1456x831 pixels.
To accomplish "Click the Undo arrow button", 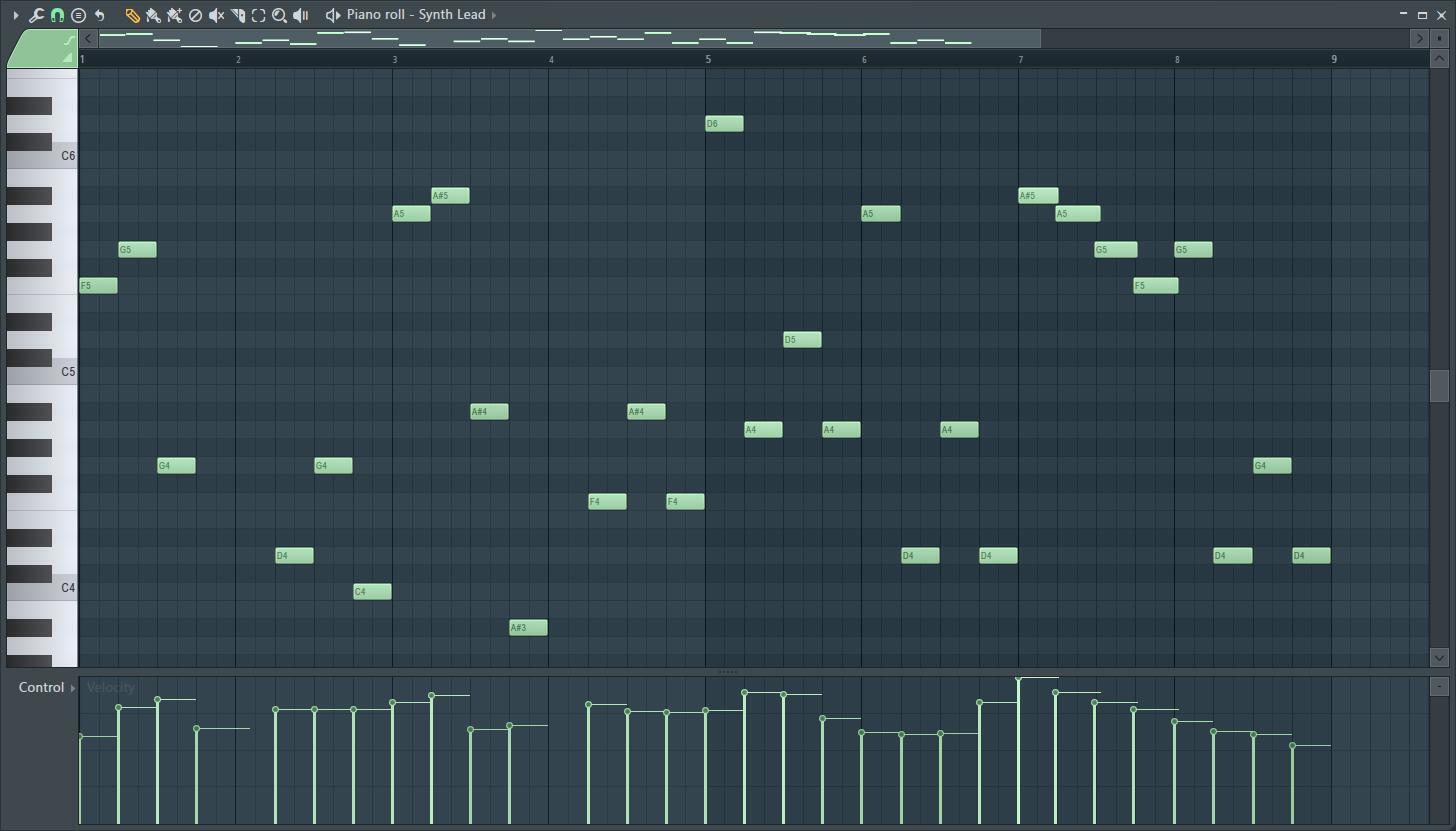I will [100, 14].
